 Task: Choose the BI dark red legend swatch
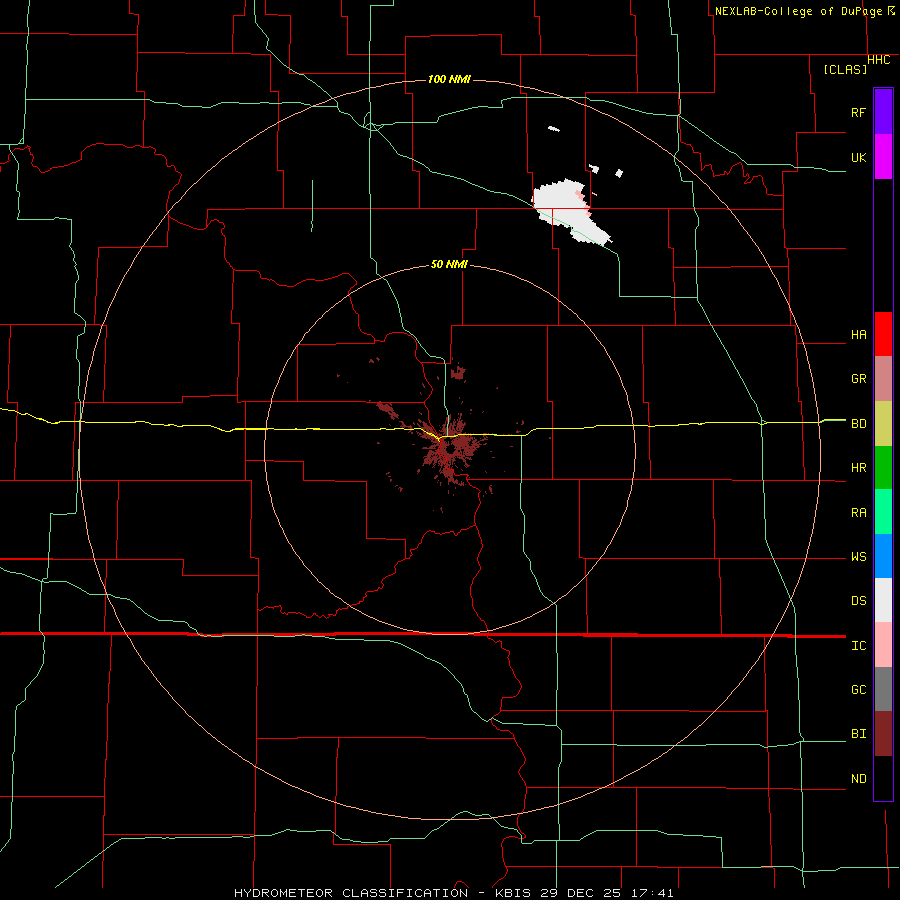pyautogui.click(x=883, y=734)
